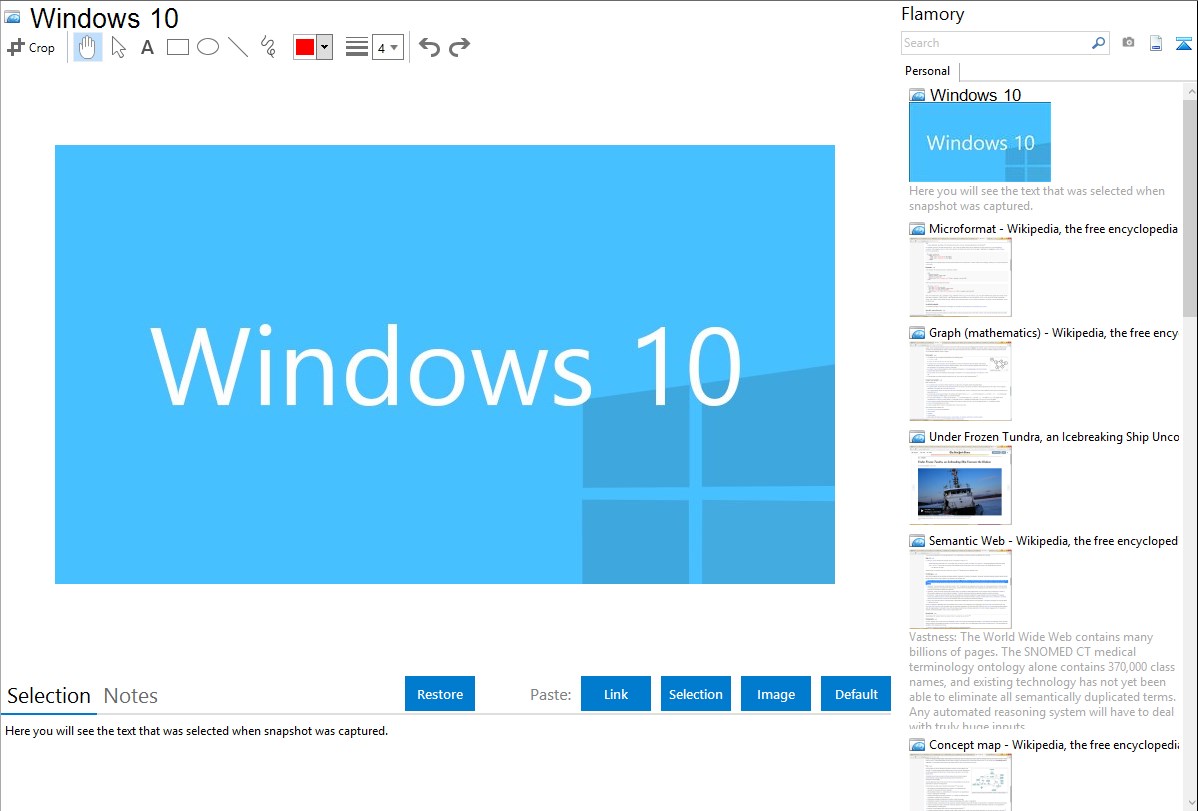Click the Default paste button
Viewport: 1198px width, 811px height.
pos(856,694)
